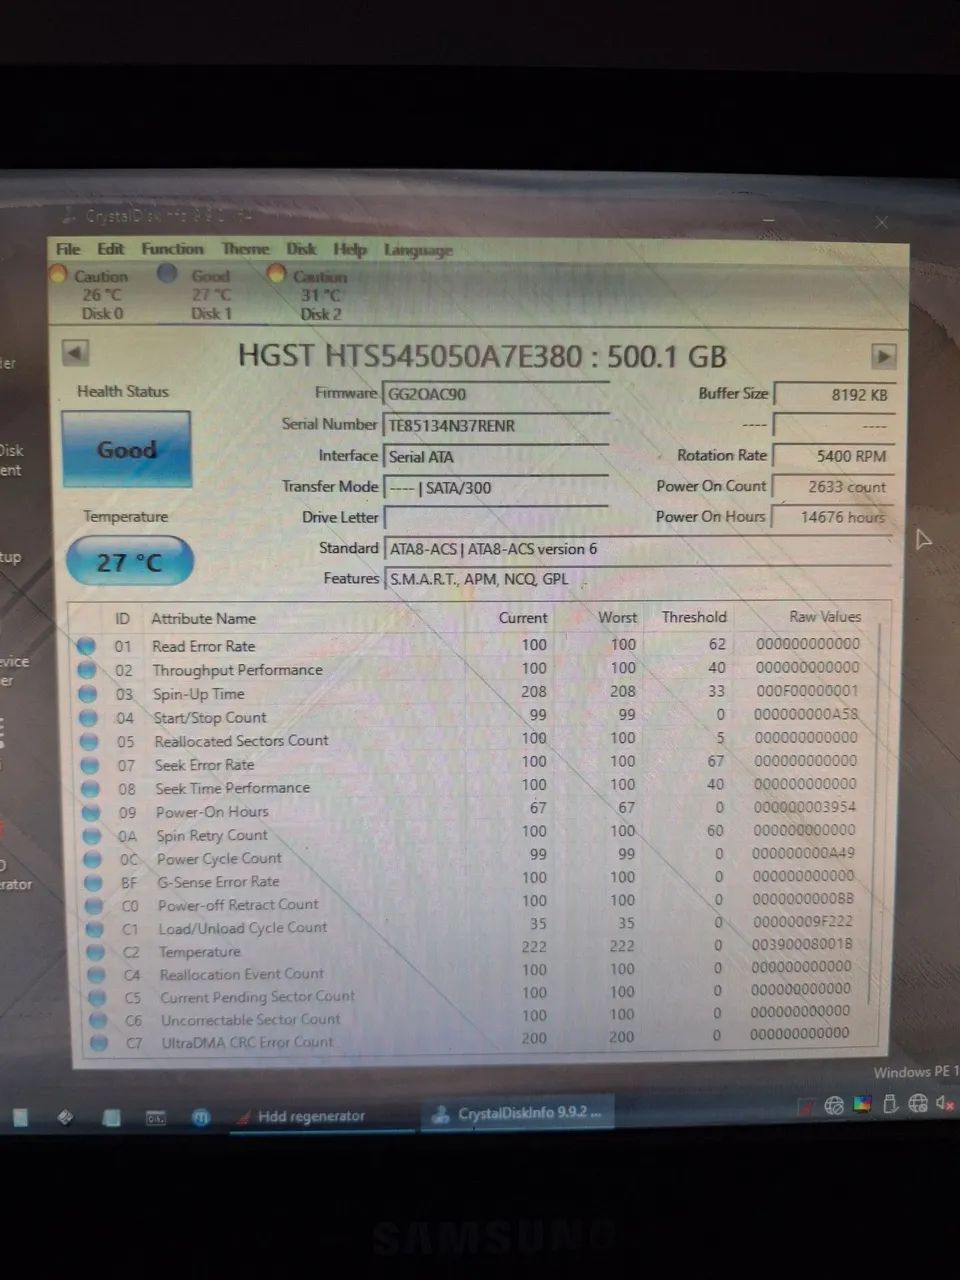Click status circle for G-Sense Error Rate
This screenshot has width=960, height=1280.
tap(94, 882)
